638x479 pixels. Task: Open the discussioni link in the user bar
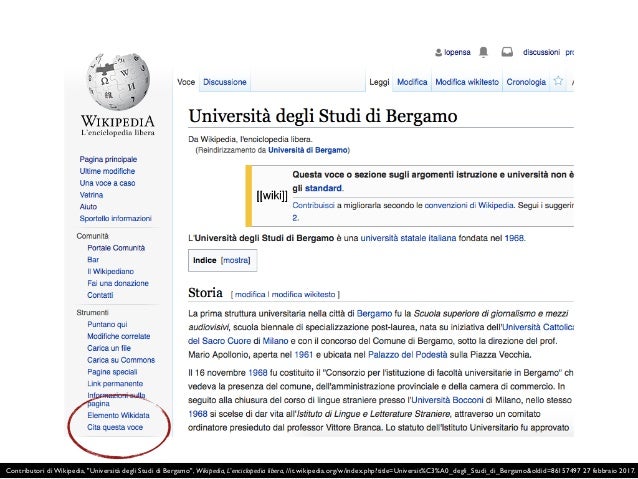[541, 52]
